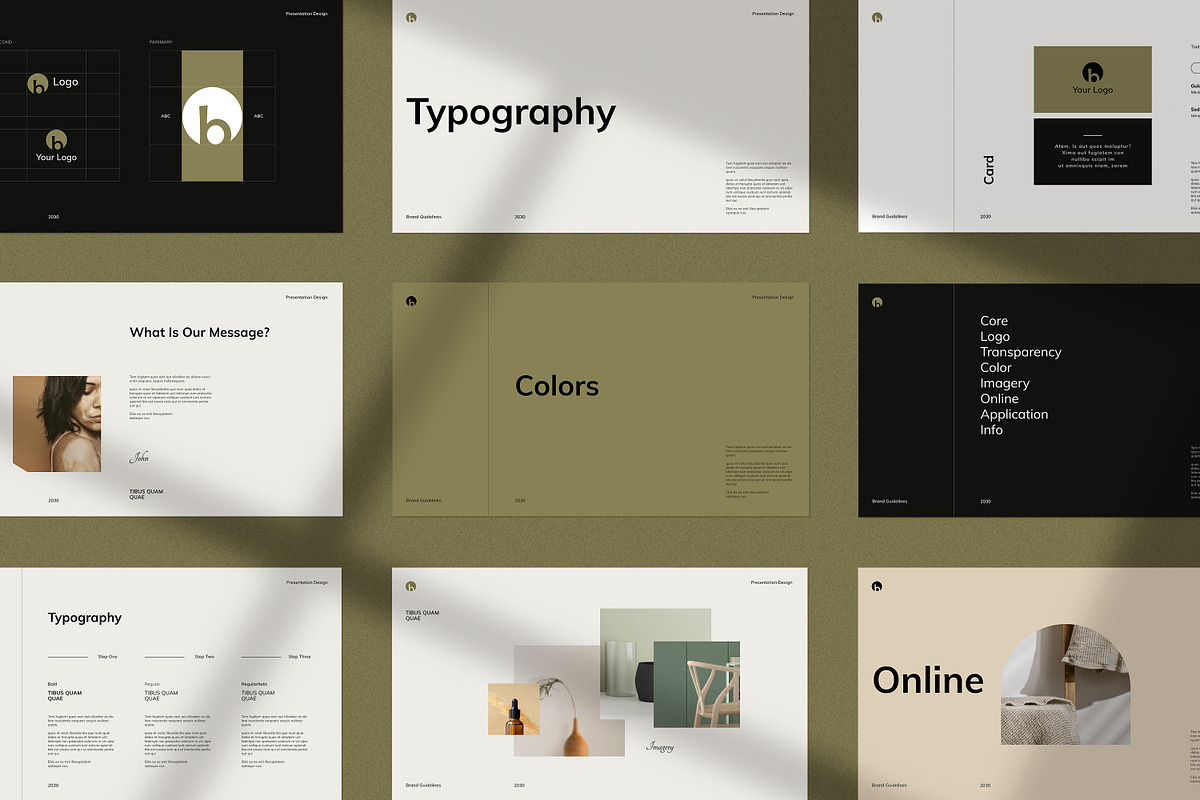
Task: Click the 'Step Two' label
Action: point(204,657)
